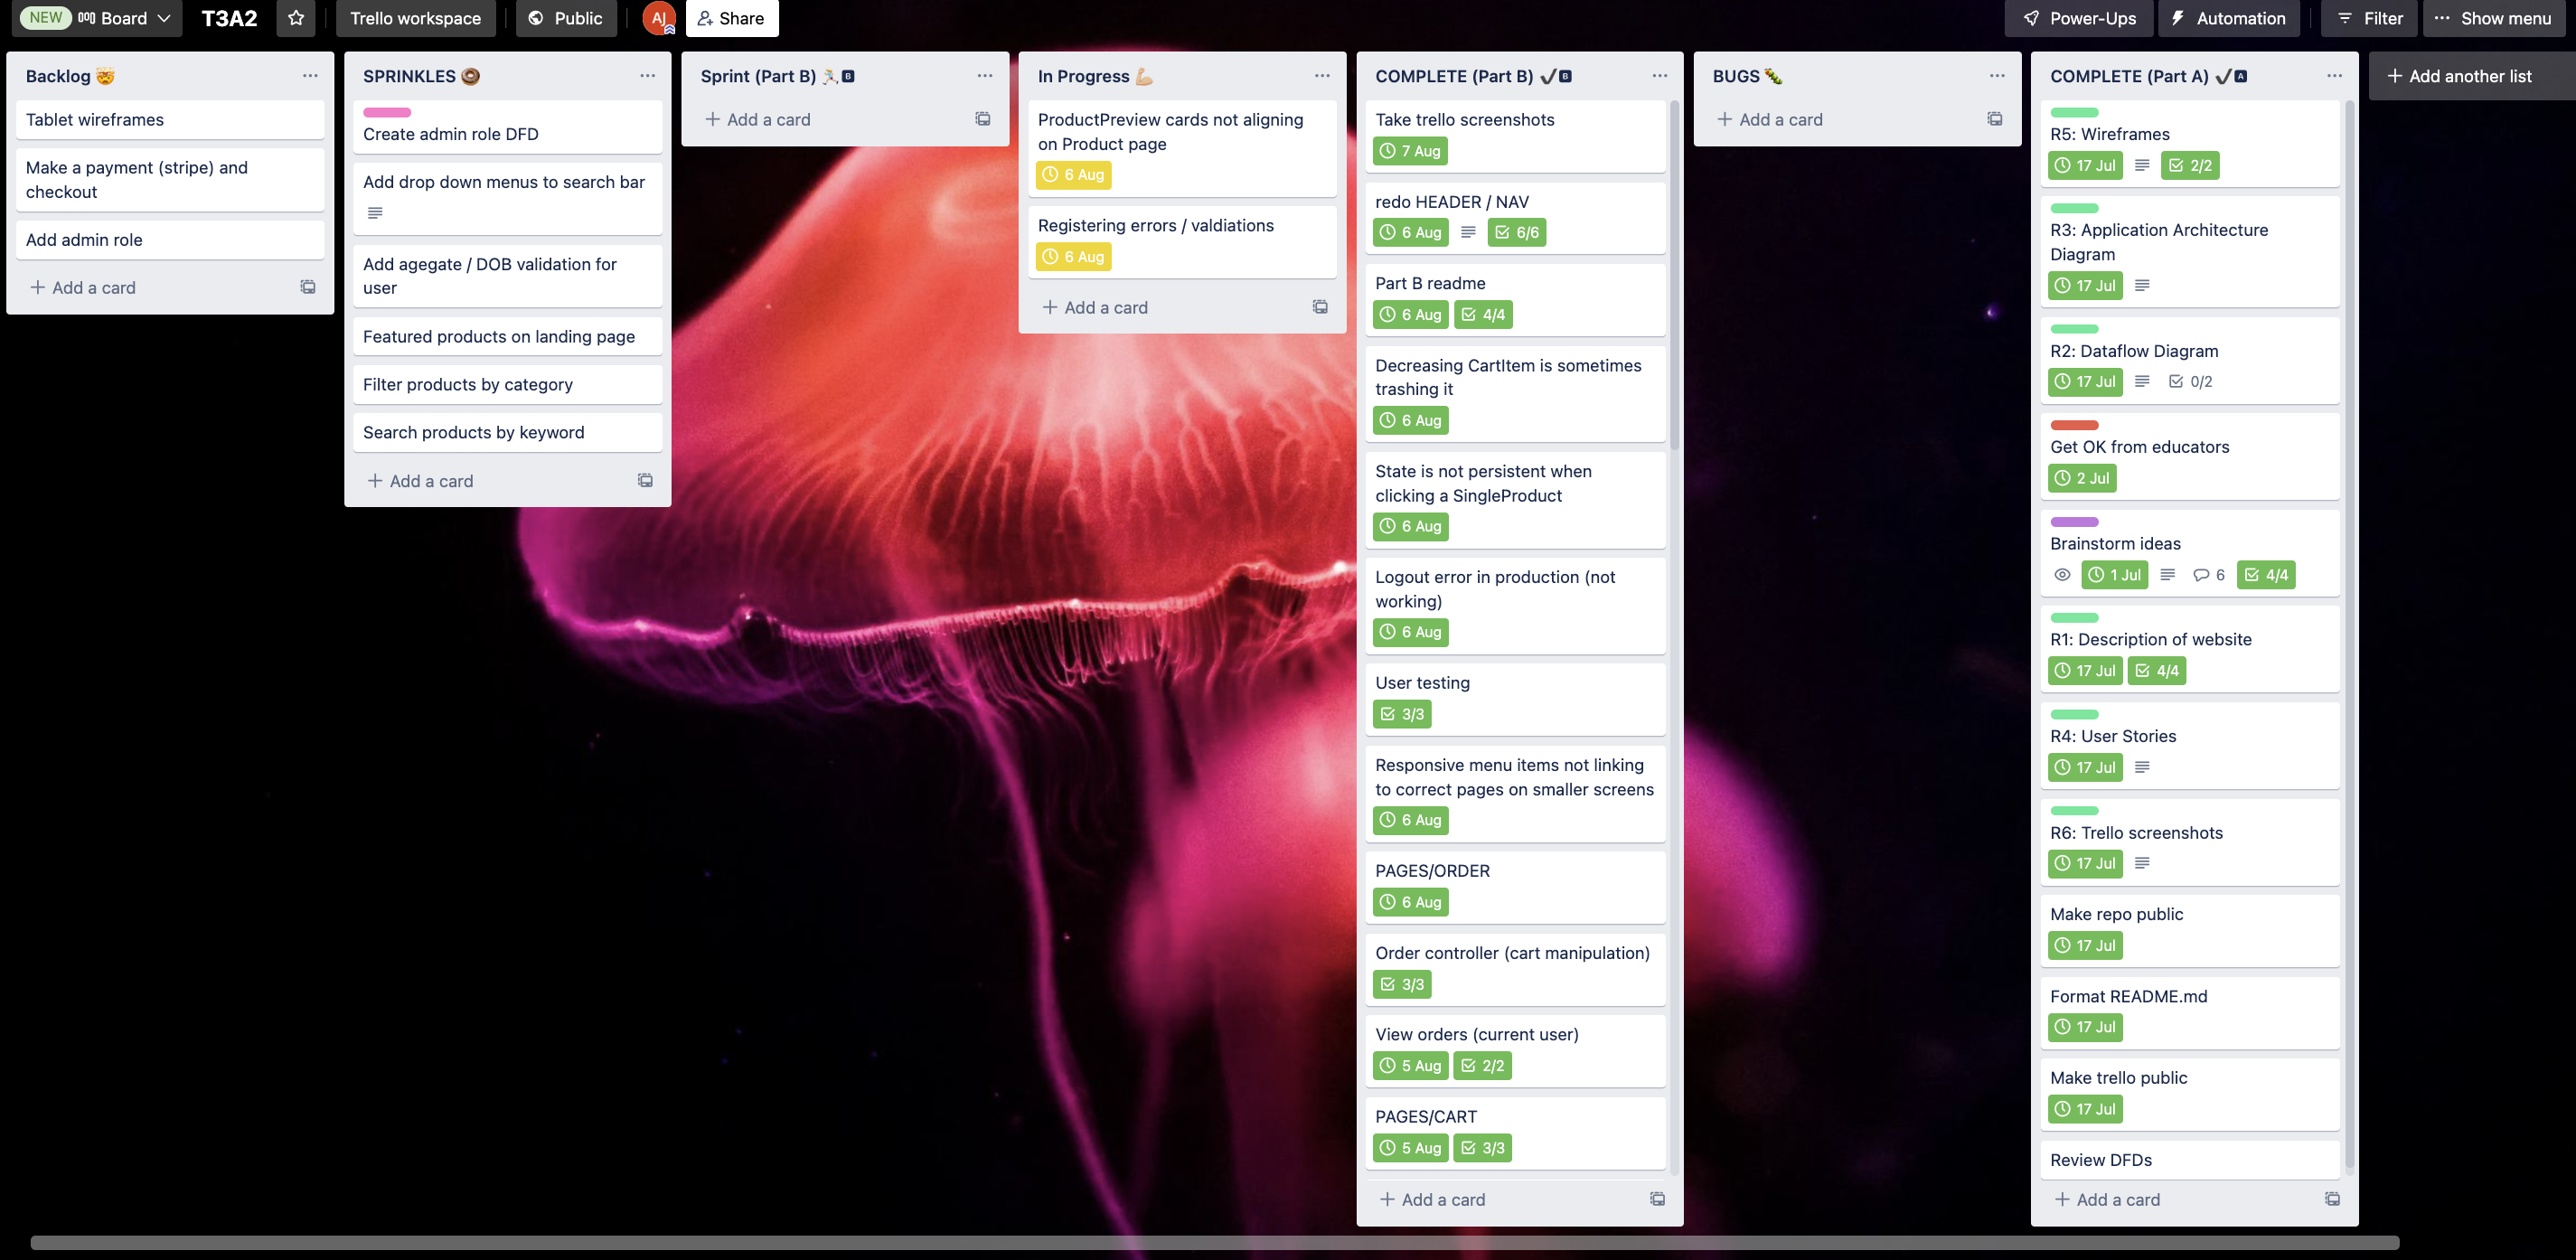Star the T3A2 board

coord(296,18)
